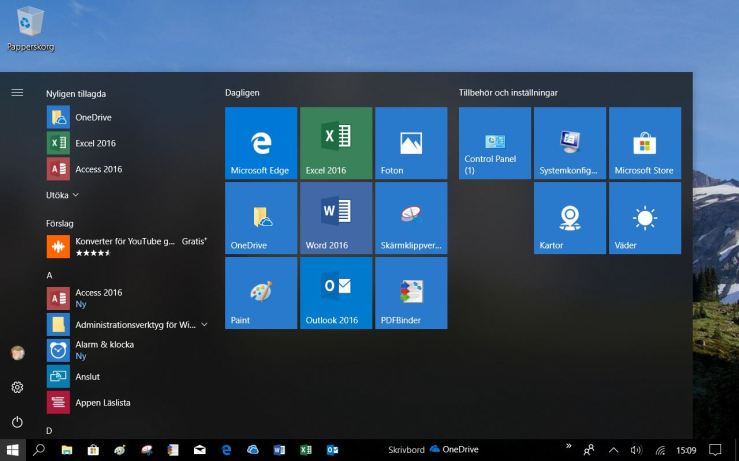Open the Microsoft Edge tile
The image size is (739, 461).
261,143
